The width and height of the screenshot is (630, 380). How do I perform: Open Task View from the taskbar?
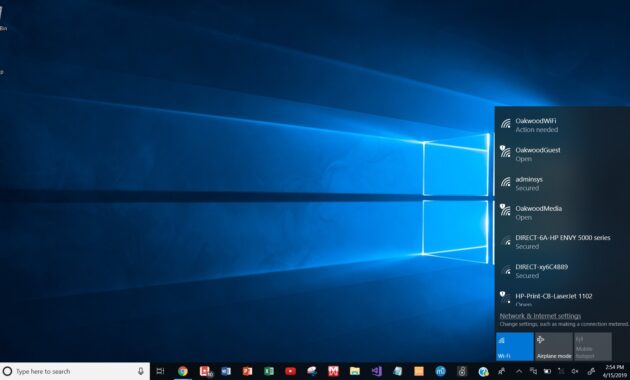pos(160,371)
